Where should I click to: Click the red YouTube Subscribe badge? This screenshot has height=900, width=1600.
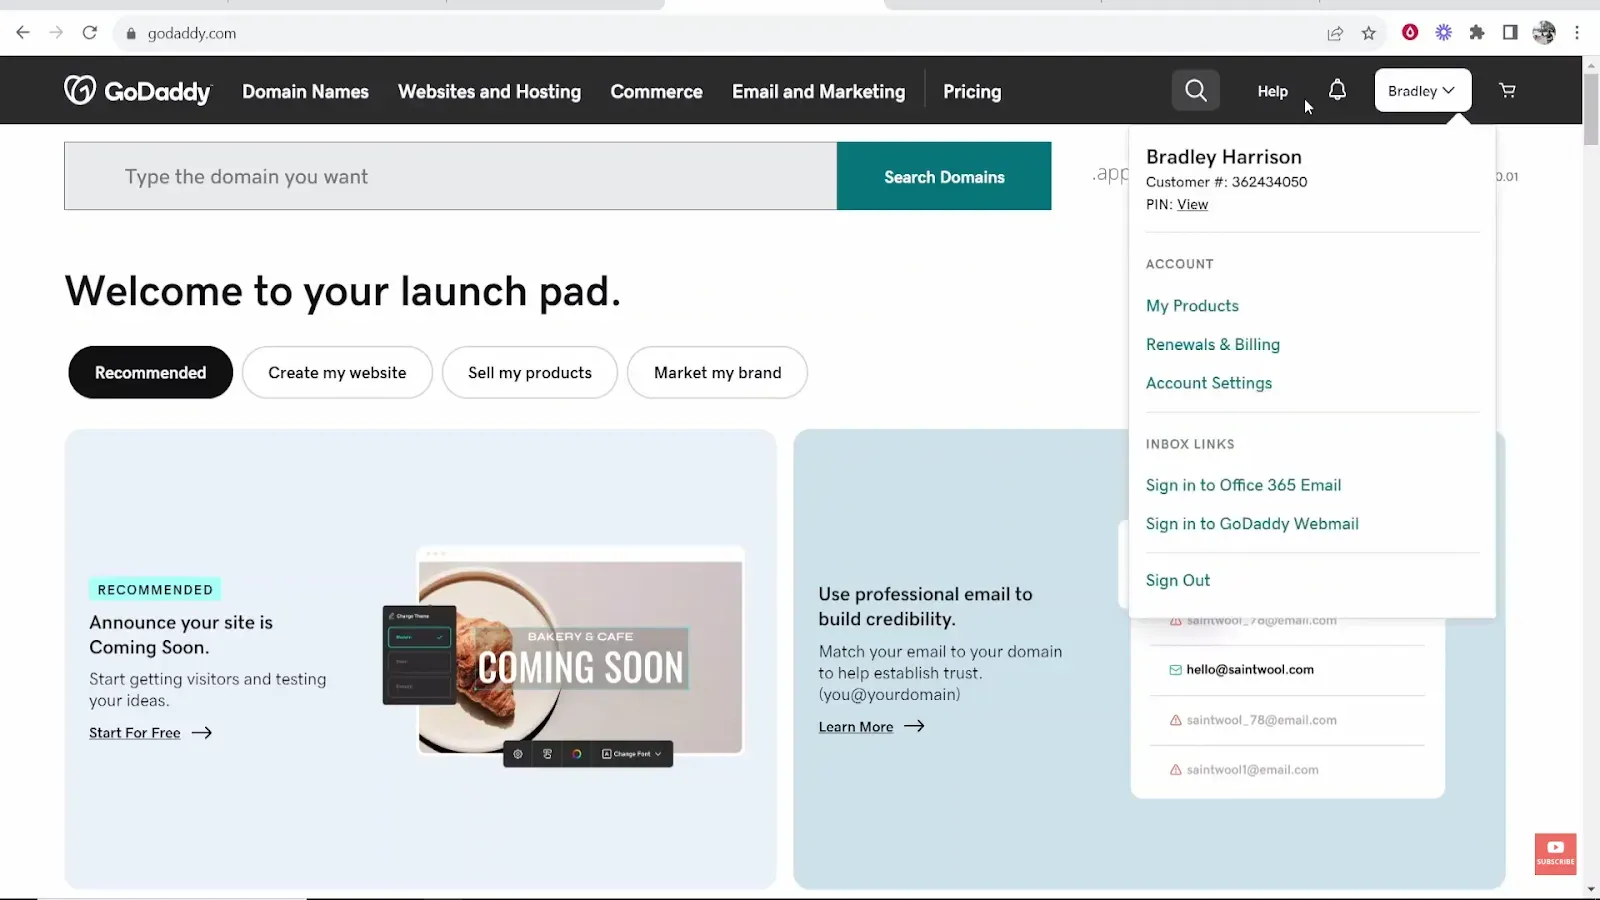(x=1555, y=854)
